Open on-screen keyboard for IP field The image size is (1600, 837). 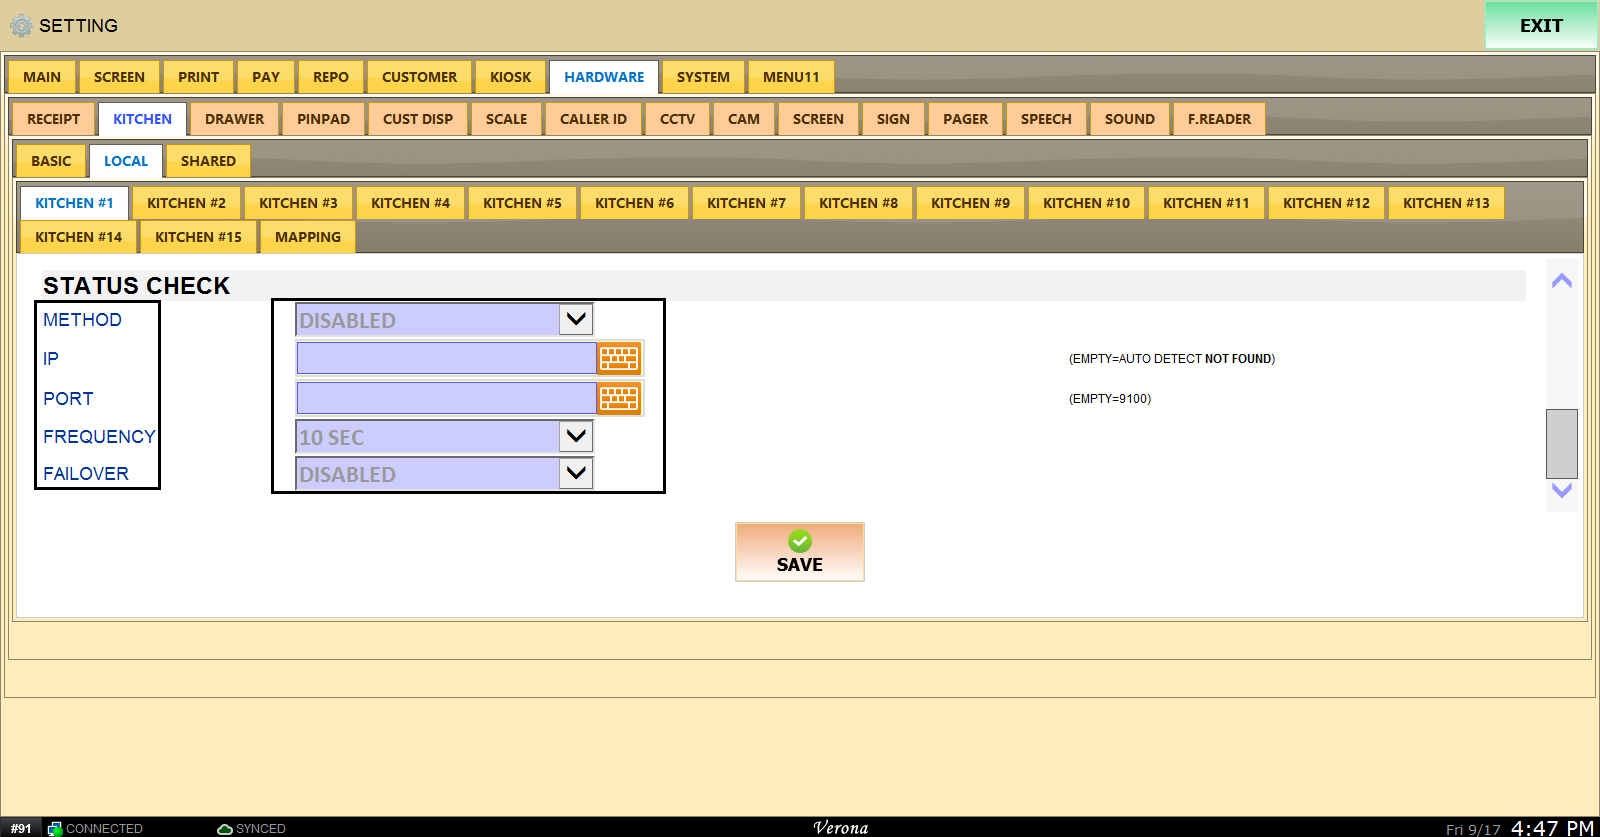[619, 358]
